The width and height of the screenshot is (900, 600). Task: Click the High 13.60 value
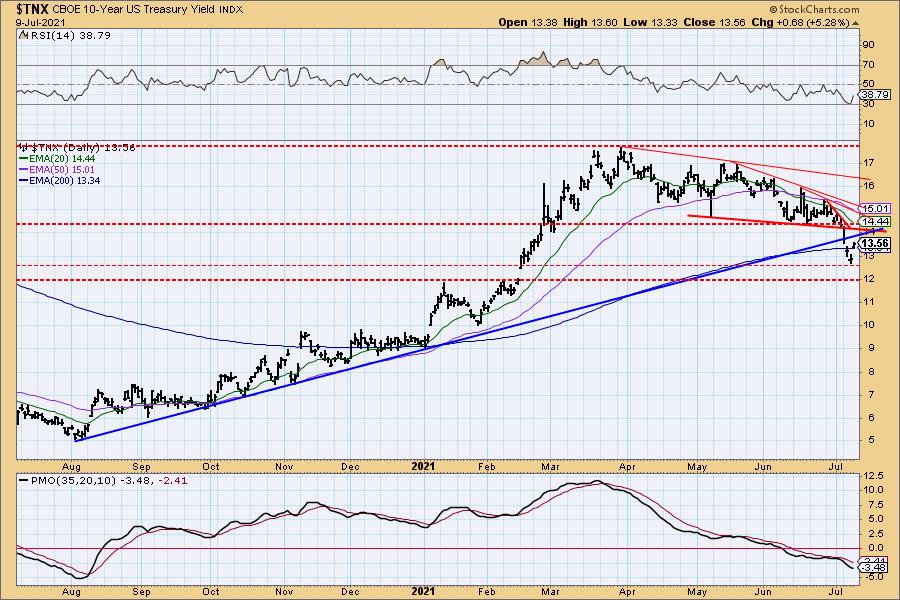591,22
